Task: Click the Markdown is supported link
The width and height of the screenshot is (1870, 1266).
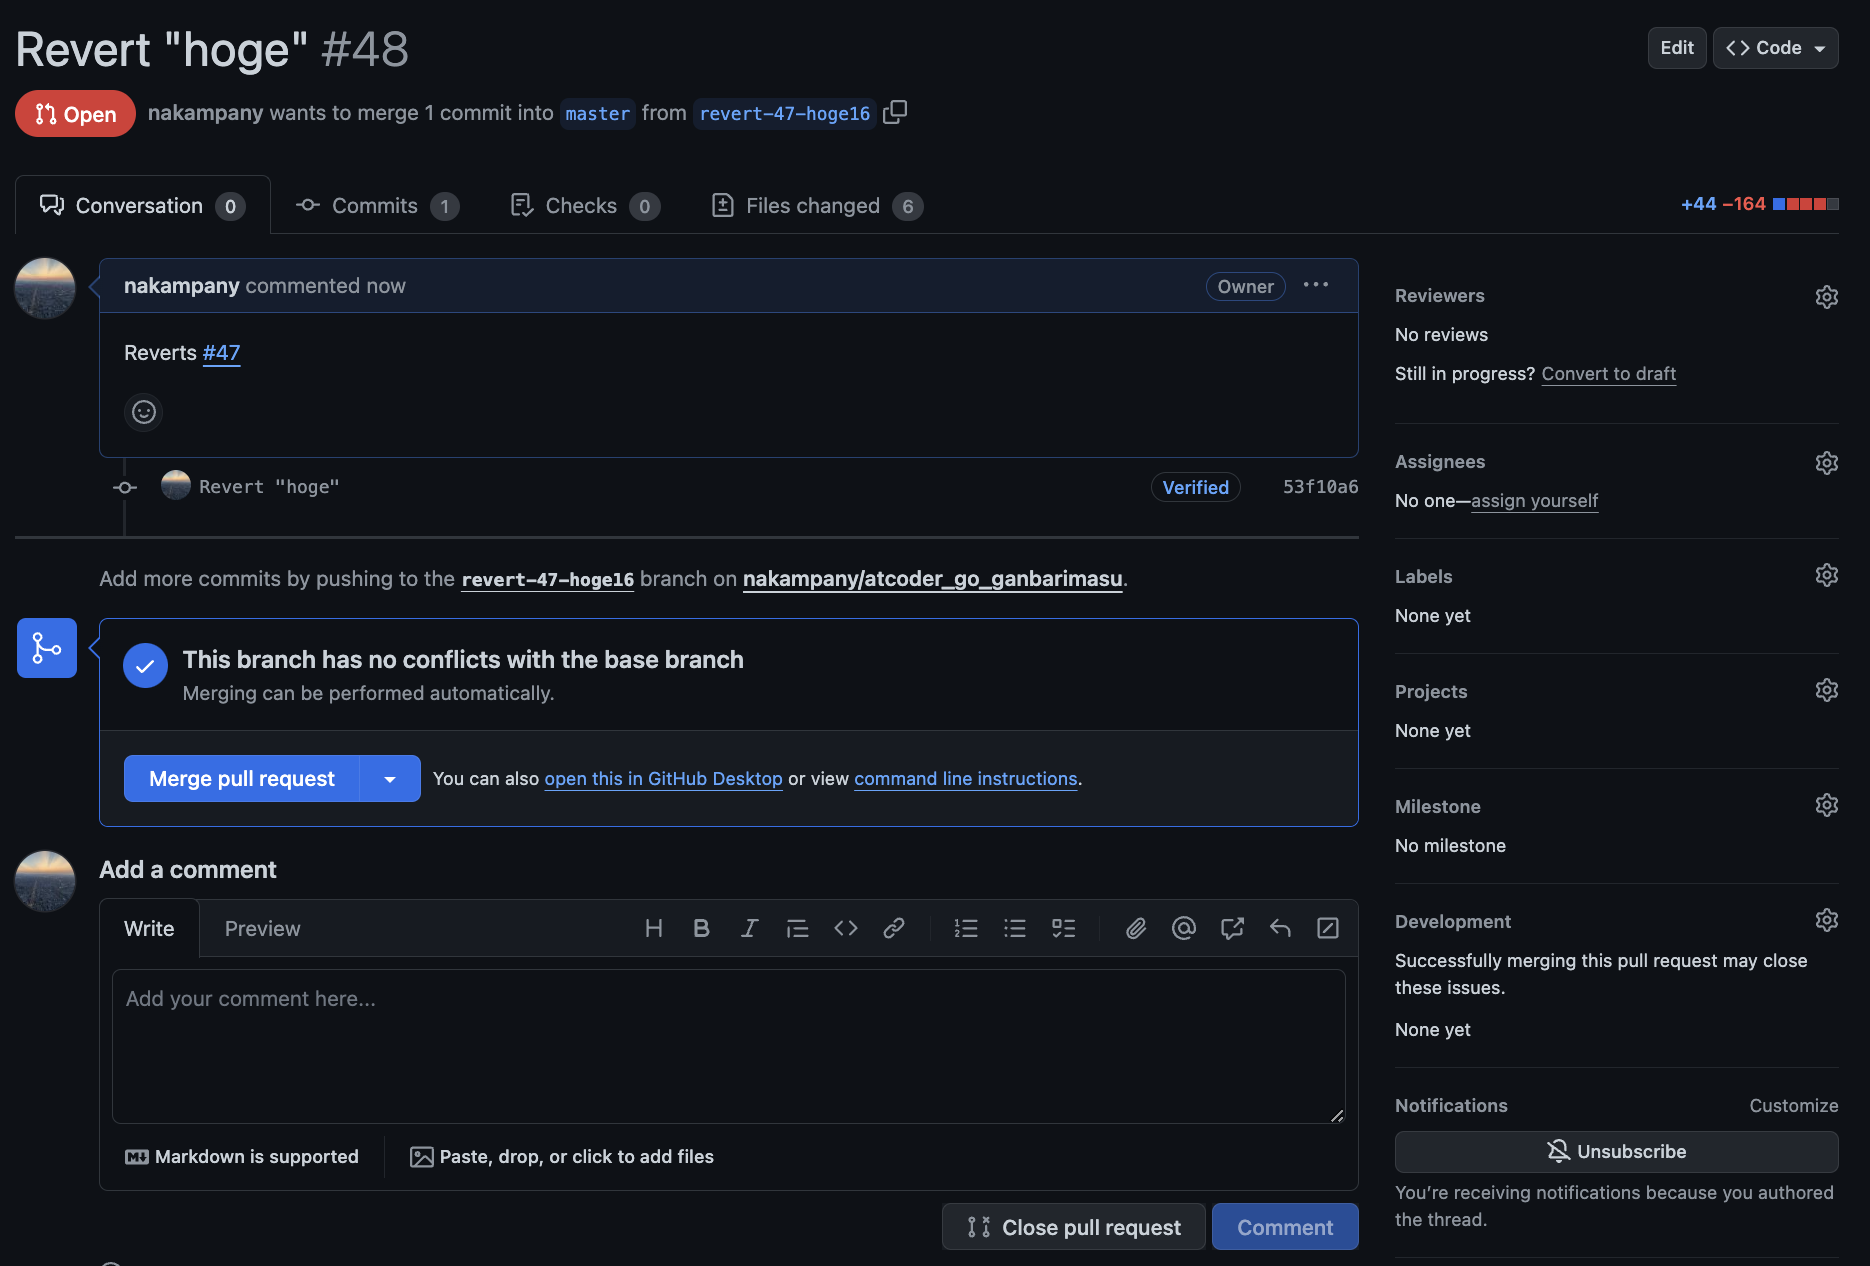Action: tap(241, 1156)
